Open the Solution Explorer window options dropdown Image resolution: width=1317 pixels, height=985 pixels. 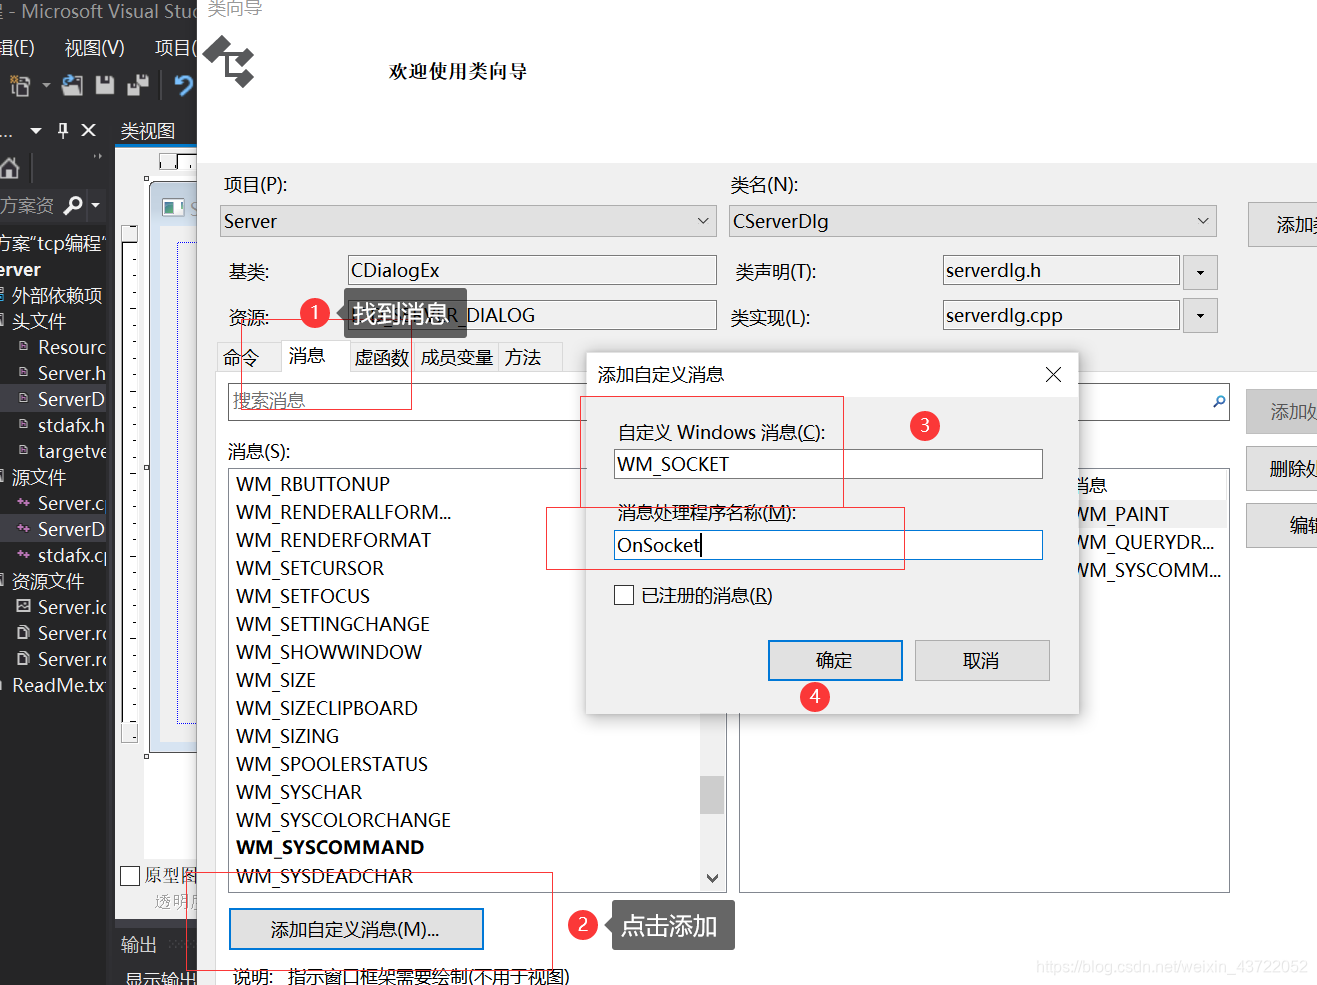[x=36, y=131]
